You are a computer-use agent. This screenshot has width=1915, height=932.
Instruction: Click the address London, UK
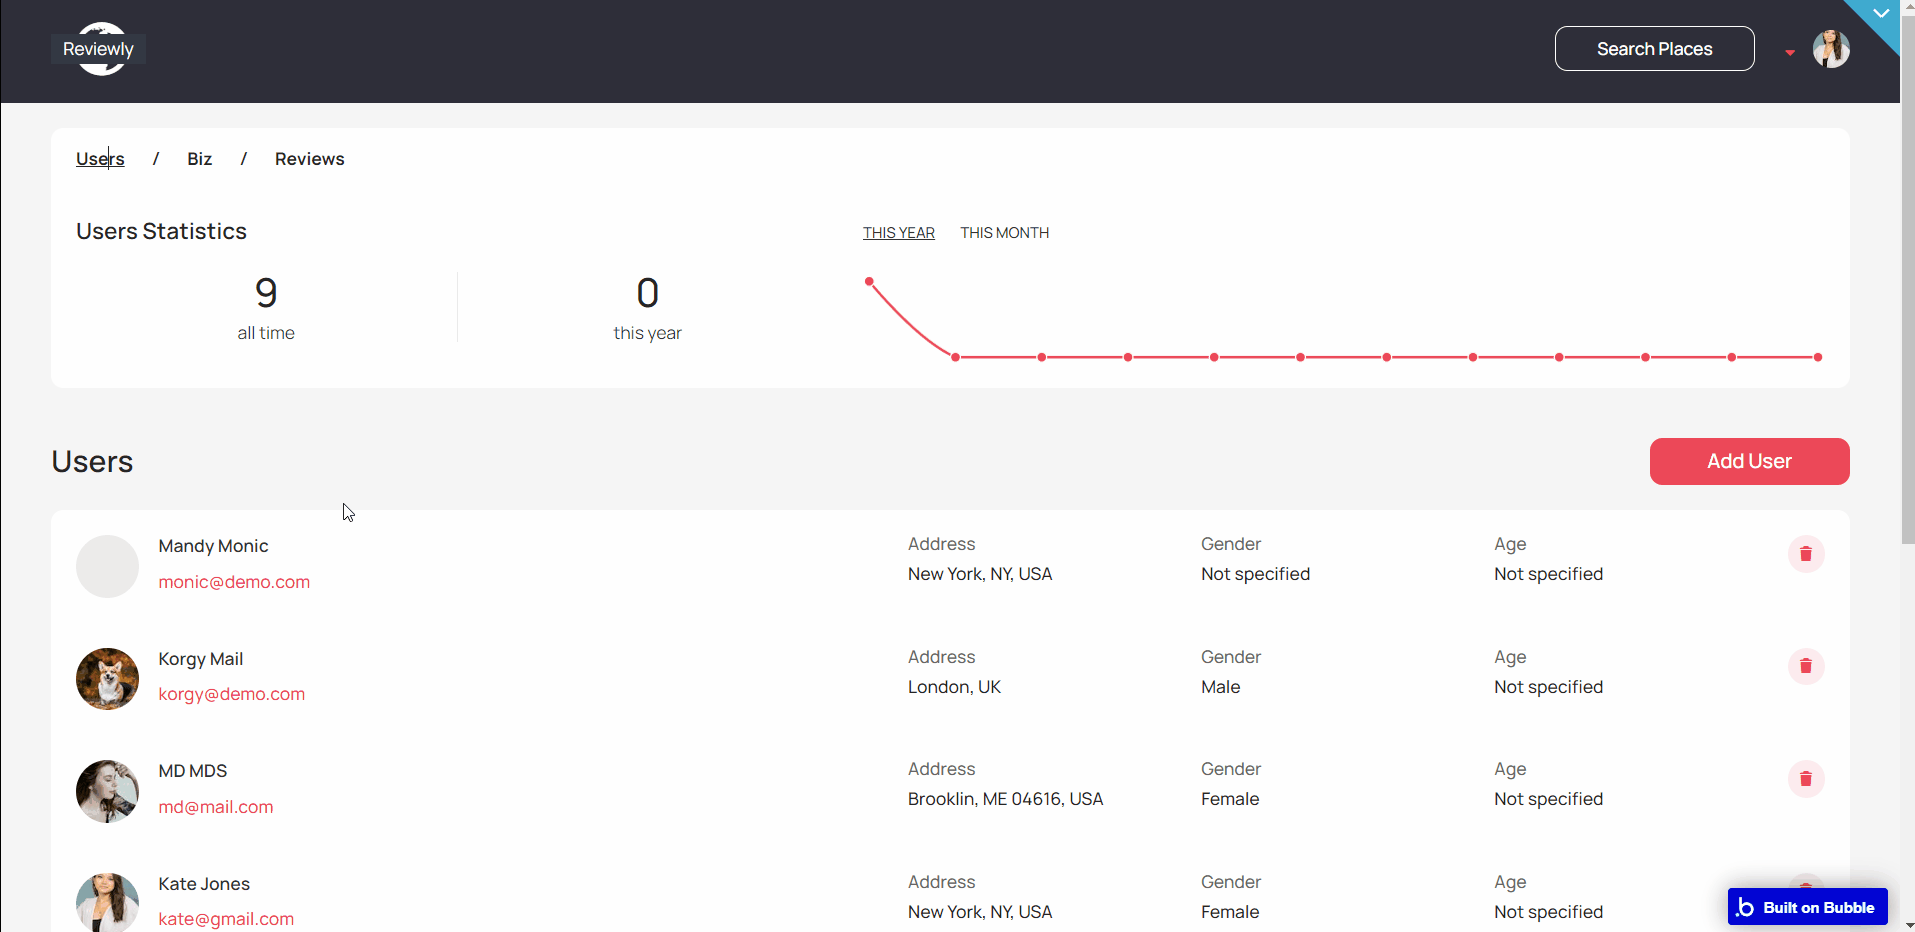coord(954,687)
